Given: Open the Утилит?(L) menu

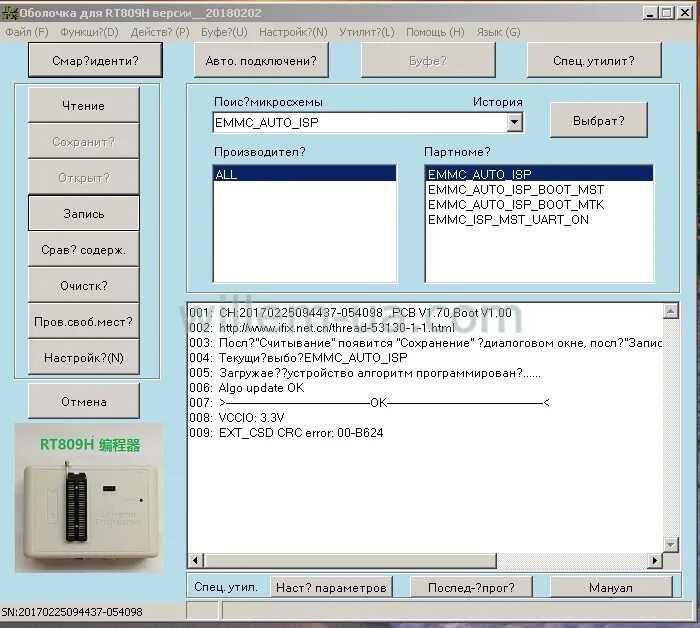Looking at the screenshot, I should (x=367, y=32).
